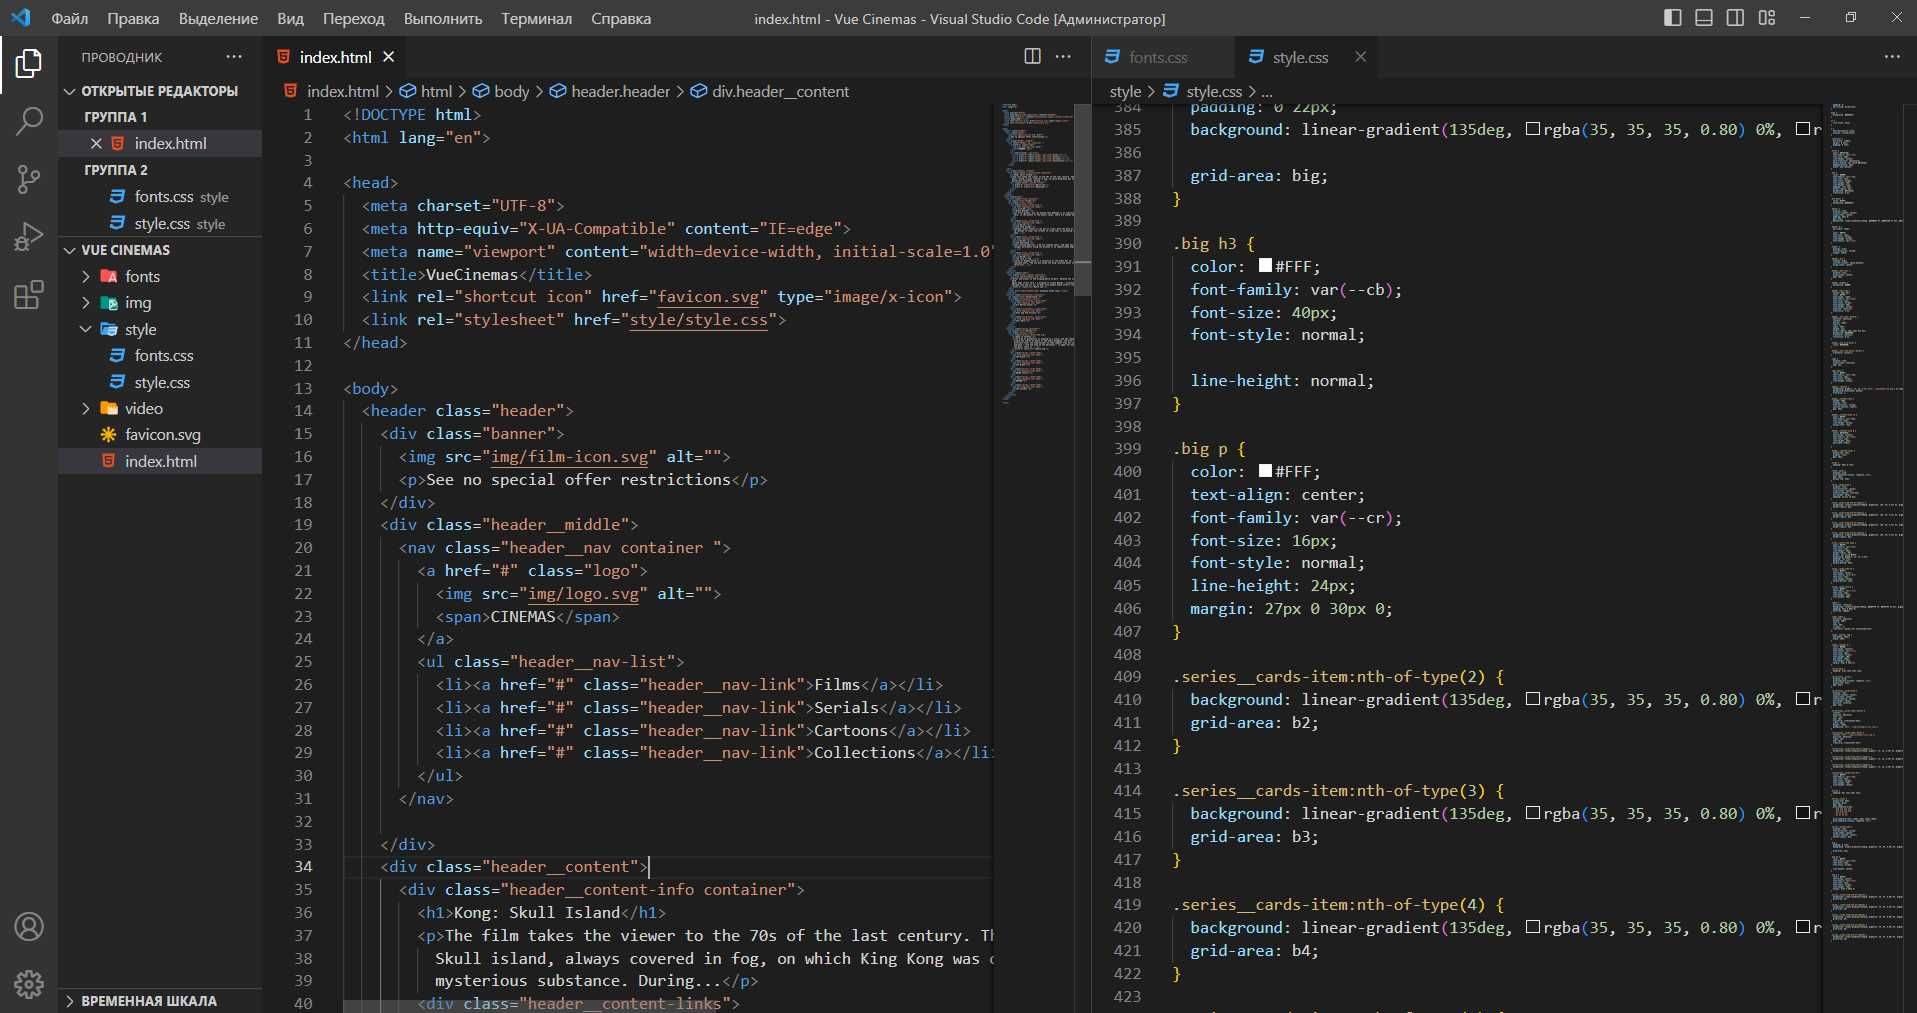Close the index.html tab
The width and height of the screenshot is (1917, 1013).
click(389, 57)
